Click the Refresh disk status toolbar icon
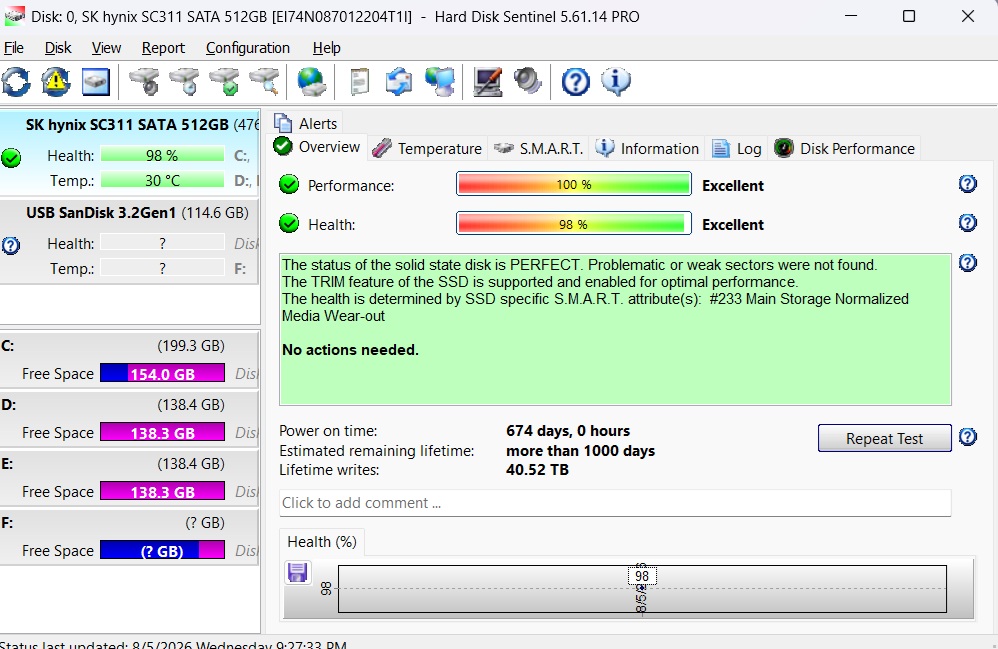Image resolution: width=998 pixels, height=649 pixels. (x=16, y=82)
